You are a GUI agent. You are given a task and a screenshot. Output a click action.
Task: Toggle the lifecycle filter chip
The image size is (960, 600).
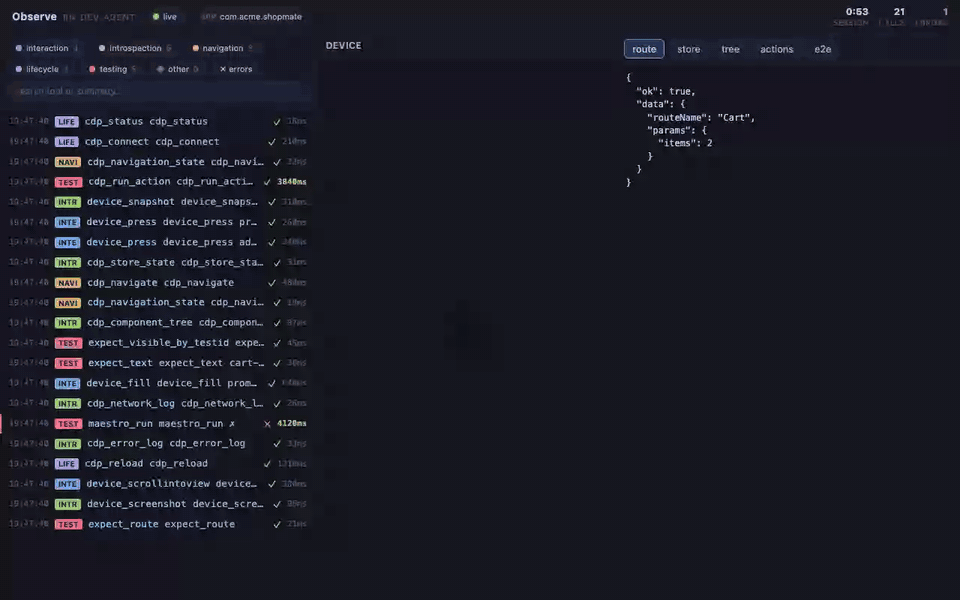pyautogui.click(x=42, y=69)
